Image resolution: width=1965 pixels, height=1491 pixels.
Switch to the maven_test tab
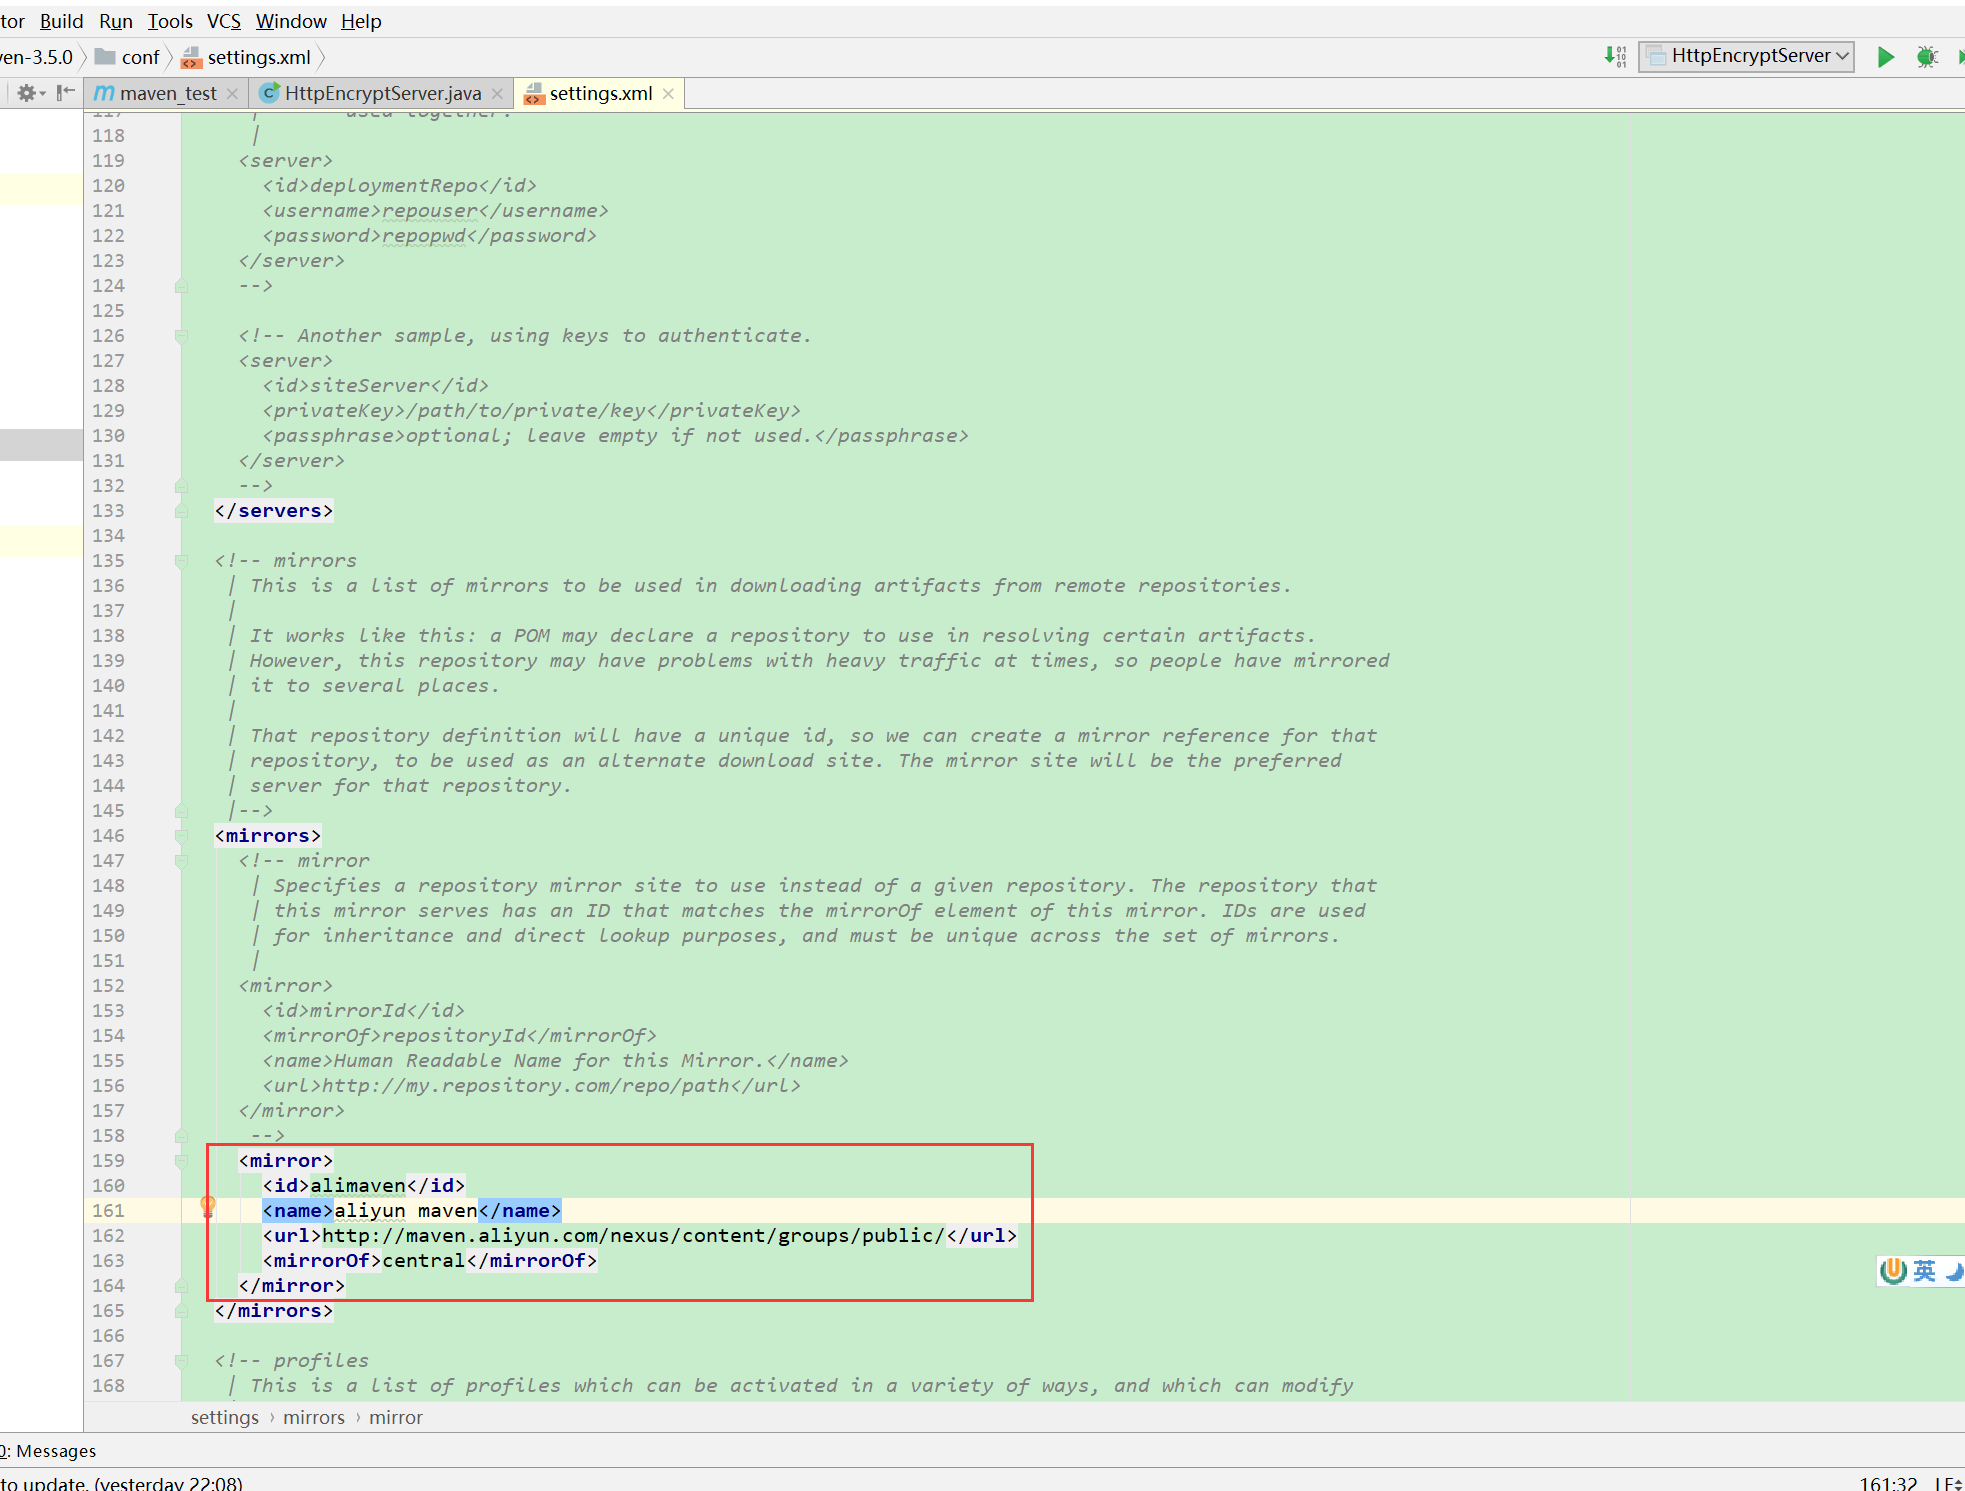(166, 94)
